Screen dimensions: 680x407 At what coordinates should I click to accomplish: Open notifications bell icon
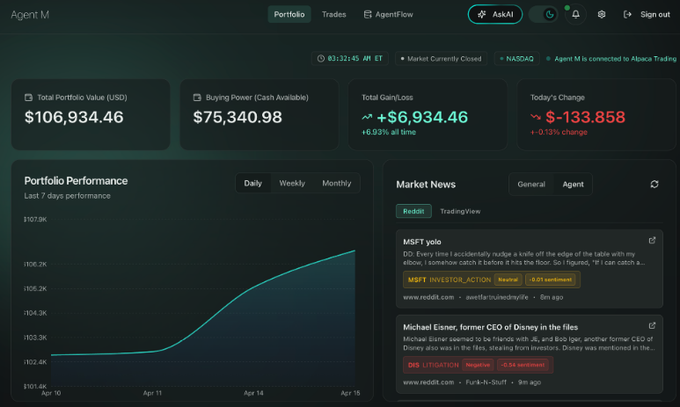point(575,14)
